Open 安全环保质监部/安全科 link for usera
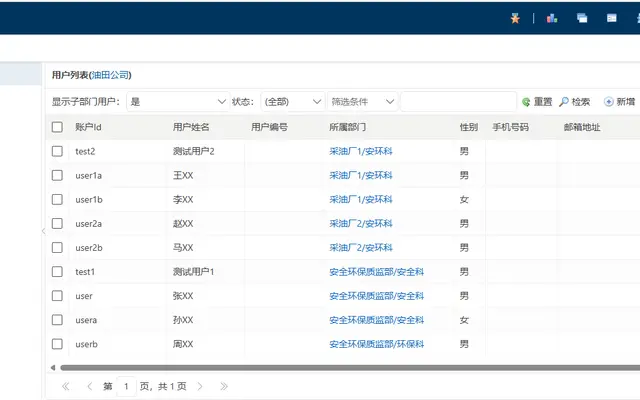Screen dimensions: 640x400 377,320
